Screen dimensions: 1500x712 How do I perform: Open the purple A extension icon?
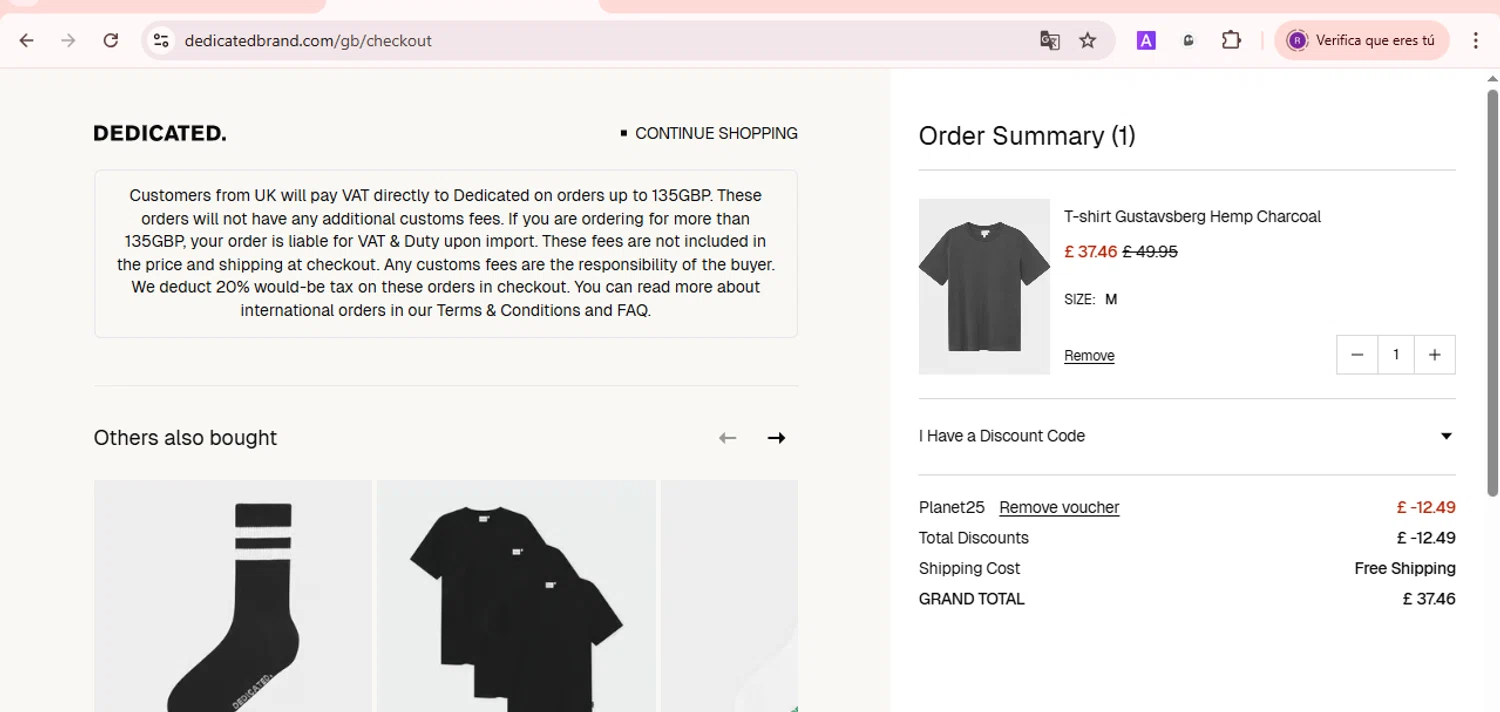point(1146,41)
